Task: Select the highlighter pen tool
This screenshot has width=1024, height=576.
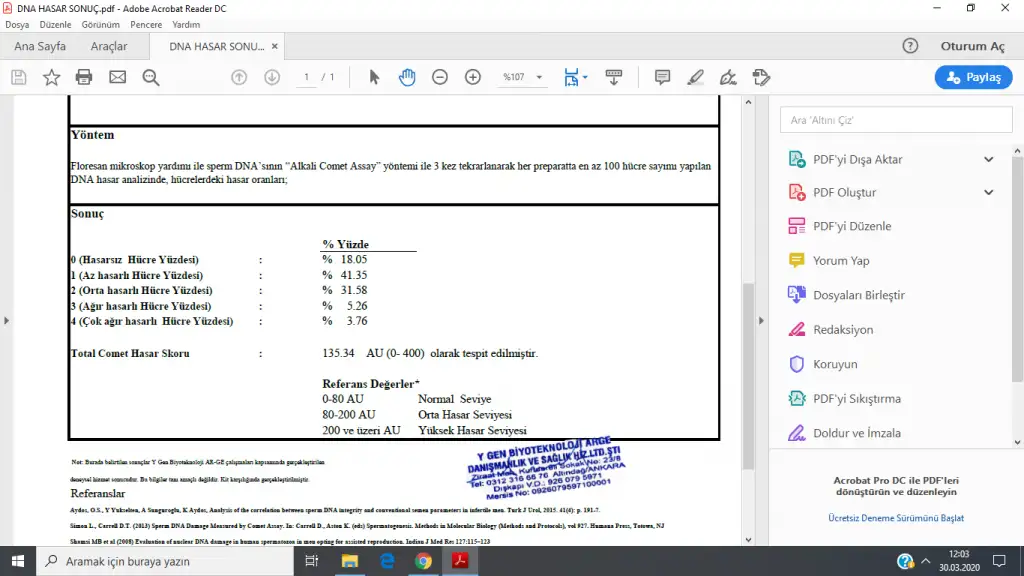Action: click(x=695, y=77)
